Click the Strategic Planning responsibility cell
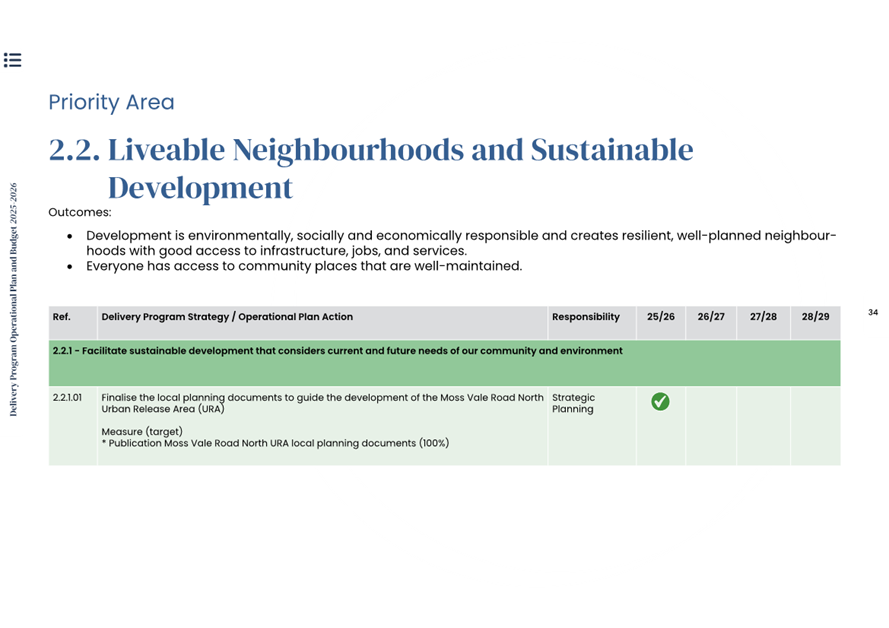The height and width of the screenshot is (628, 889). point(574,403)
